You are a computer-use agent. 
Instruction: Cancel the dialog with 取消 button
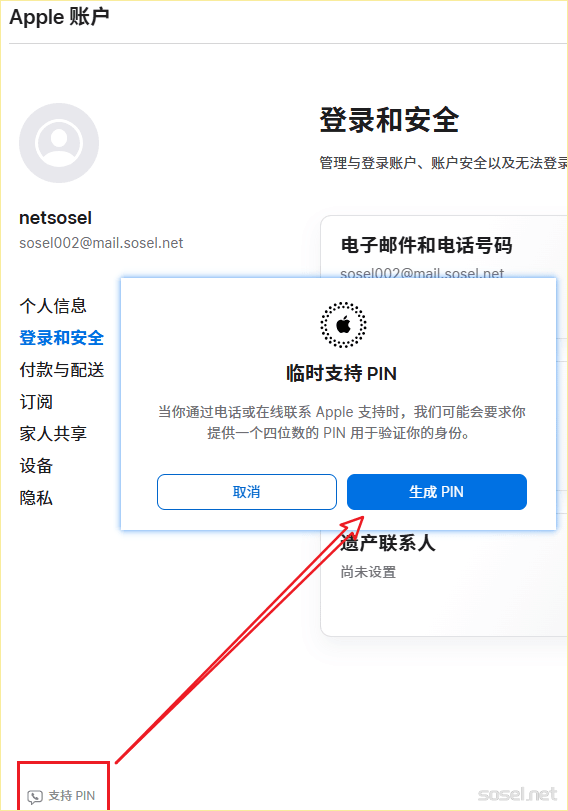[247, 492]
